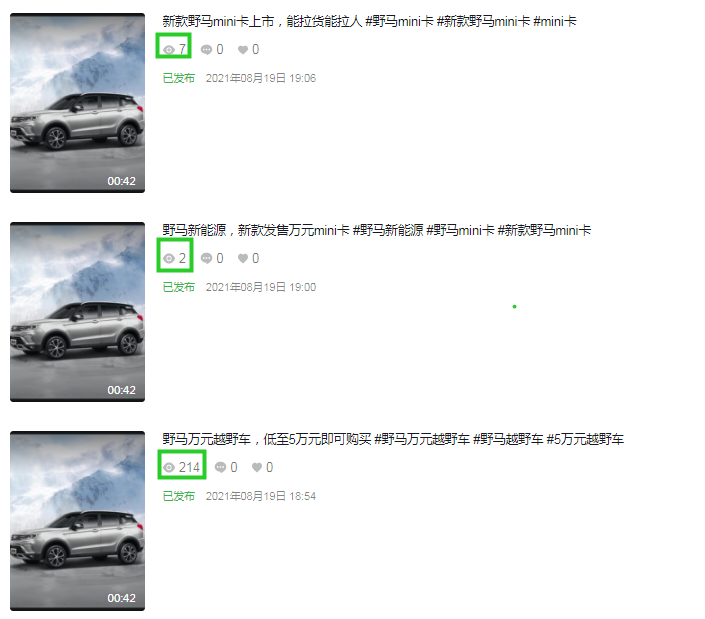Click the heart like icon on the first video
Image resolution: width=705 pixels, height=619 pixels.
(x=243, y=49)
